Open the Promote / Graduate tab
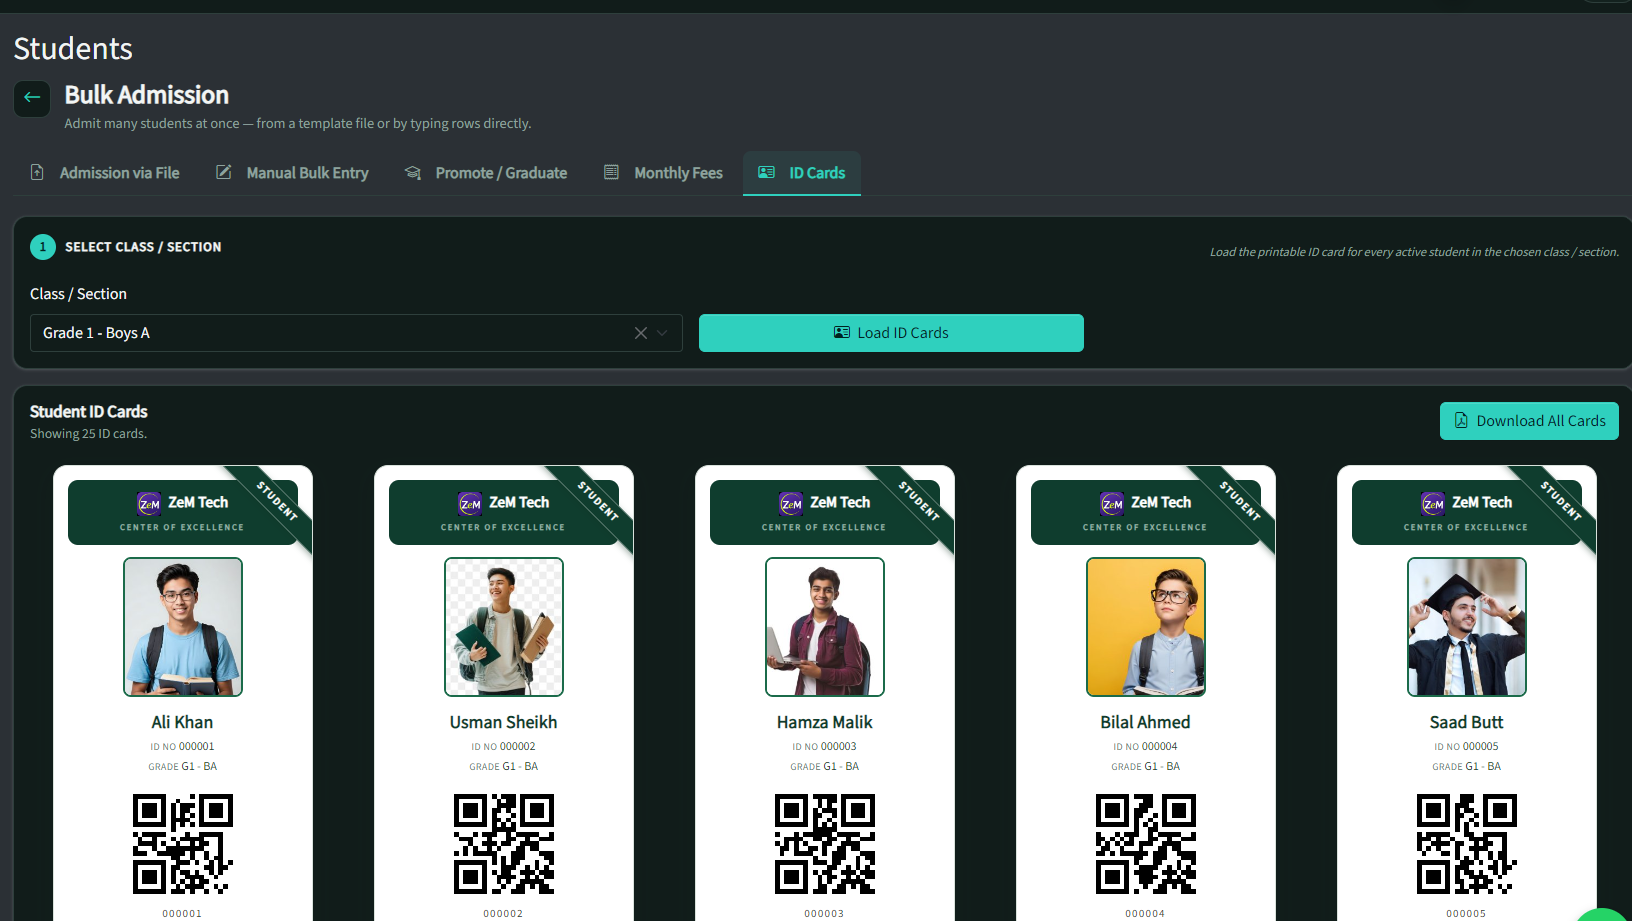 485,173
